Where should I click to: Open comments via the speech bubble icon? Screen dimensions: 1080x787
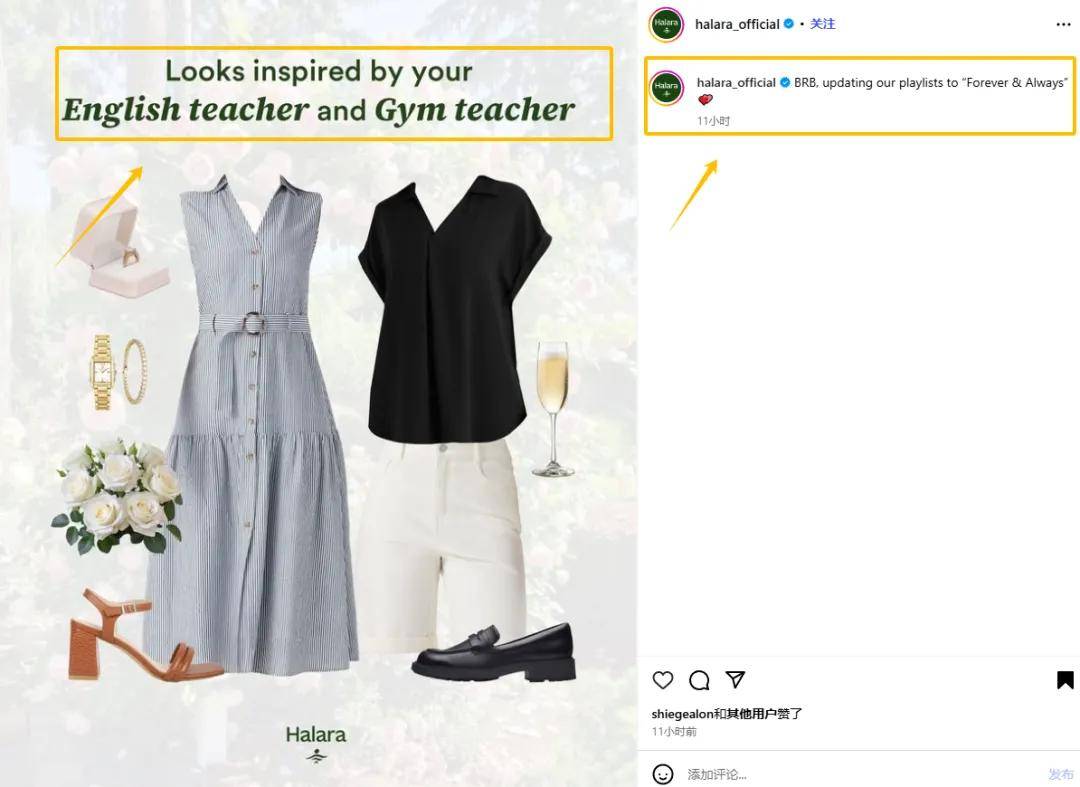click(699, 680)
